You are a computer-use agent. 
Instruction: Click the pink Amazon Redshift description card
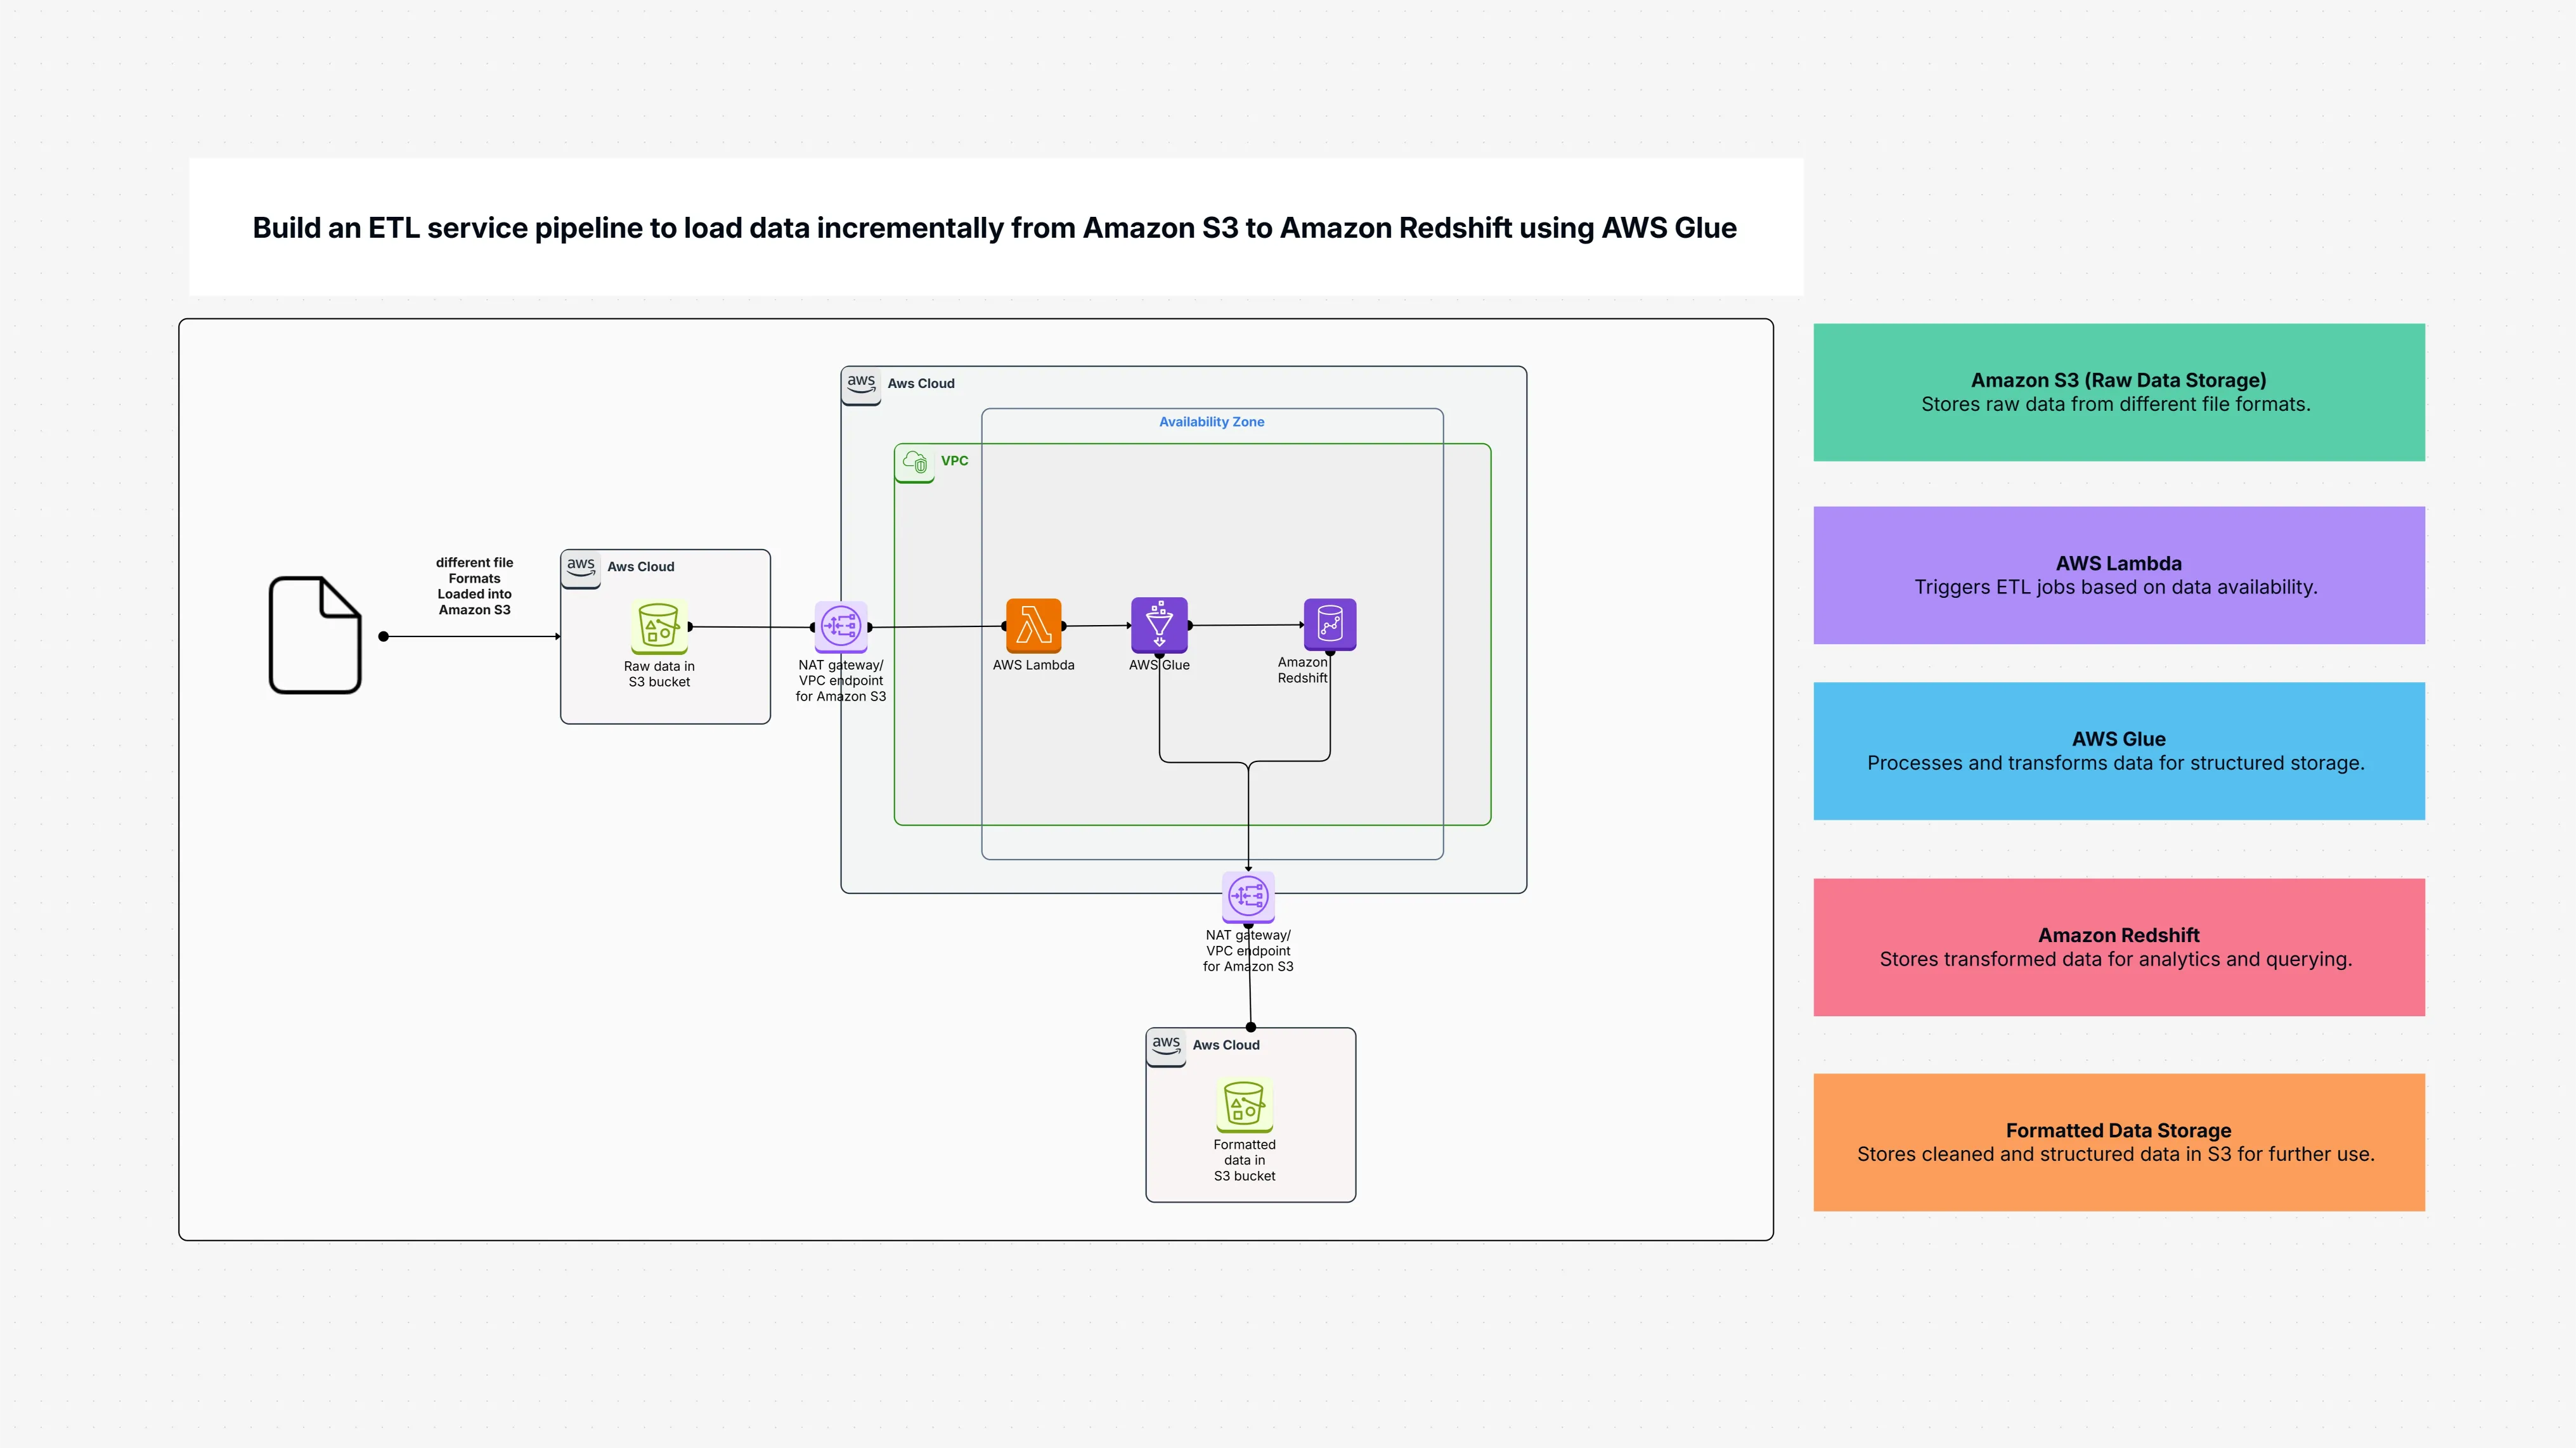2118,947
